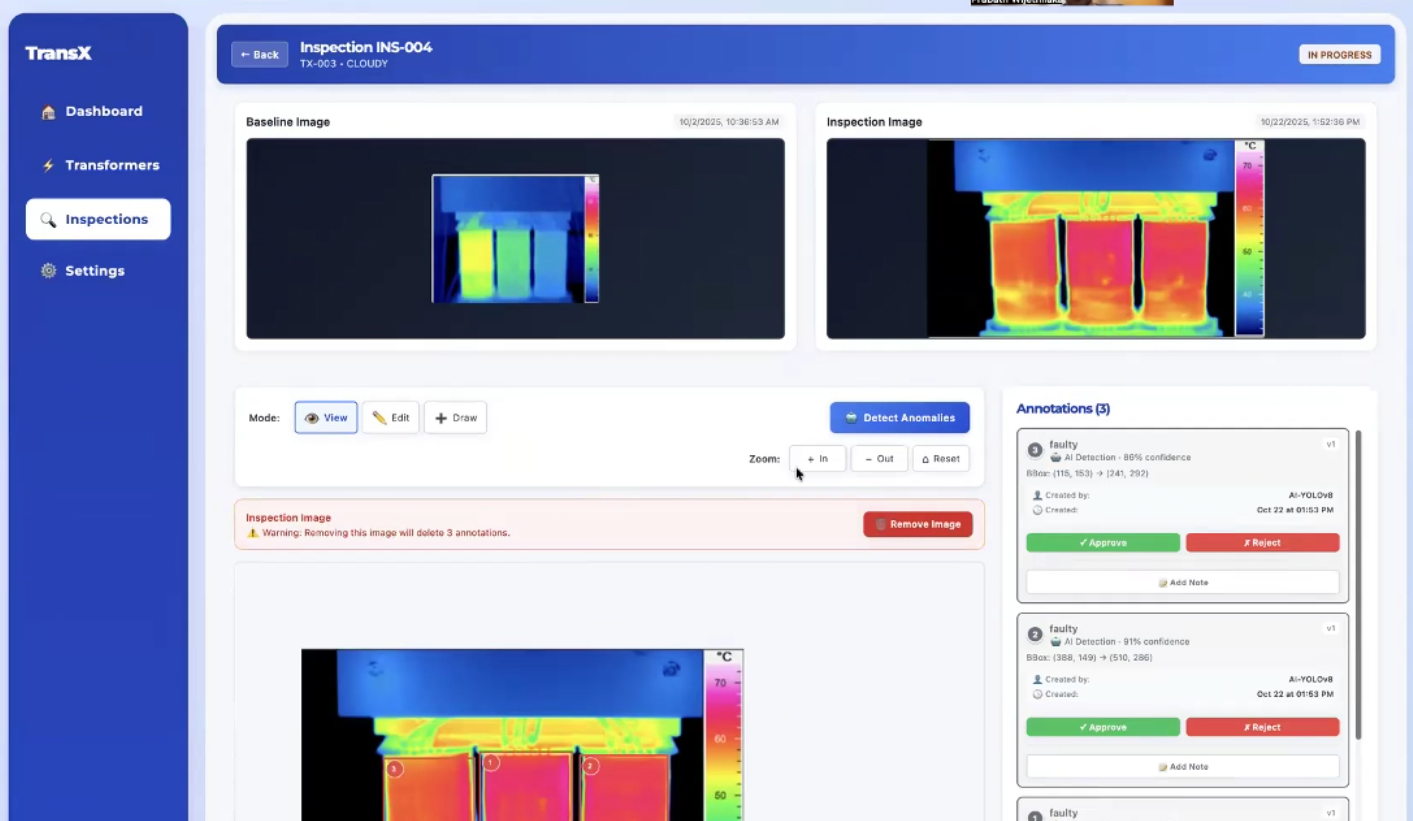Open the Dashboard page
This screenshot has height=821, width=1413.
(98, 112)
